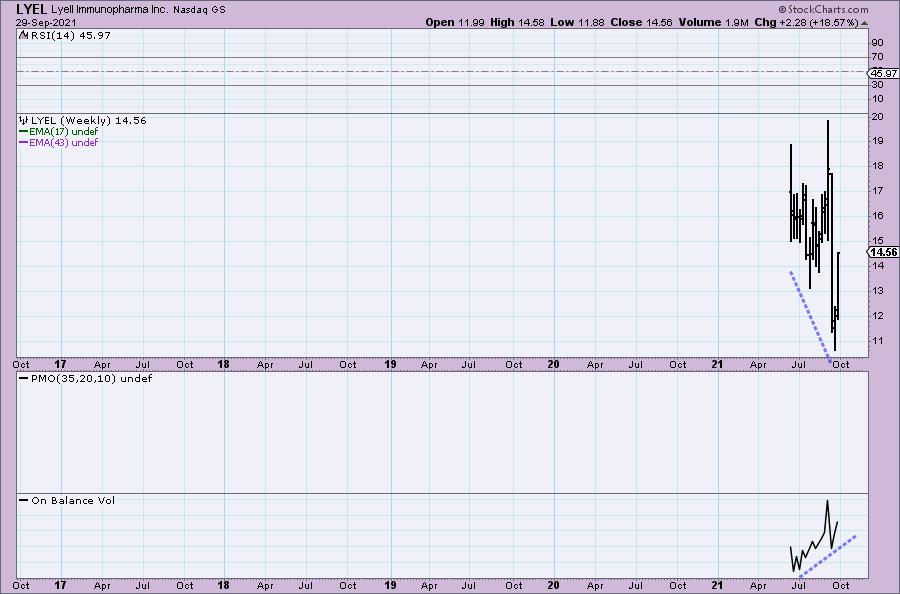Click the 29-Sep-2021 chart date

46,23
